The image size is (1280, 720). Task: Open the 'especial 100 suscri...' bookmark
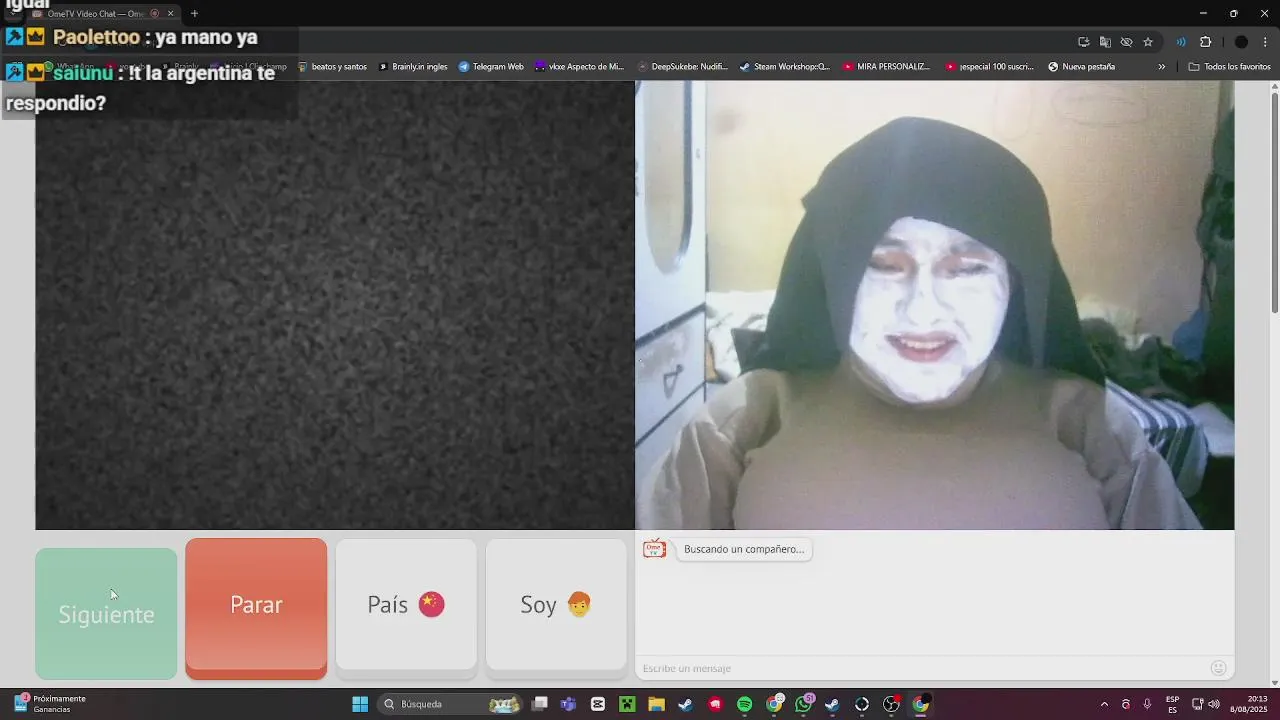(x=990, y=67)
